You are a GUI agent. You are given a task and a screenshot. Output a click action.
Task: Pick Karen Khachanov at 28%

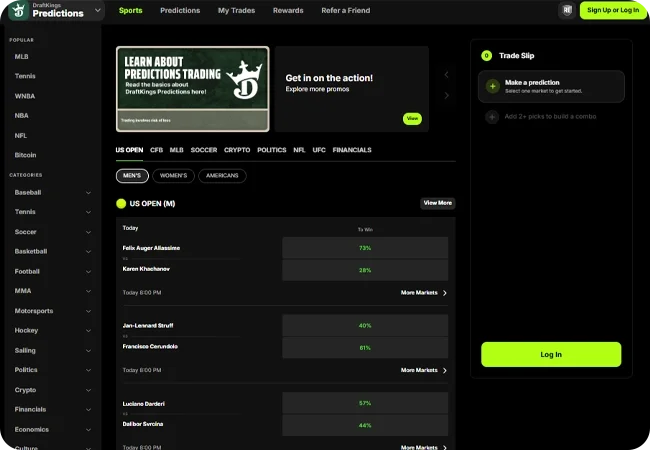tap(365, 270)
